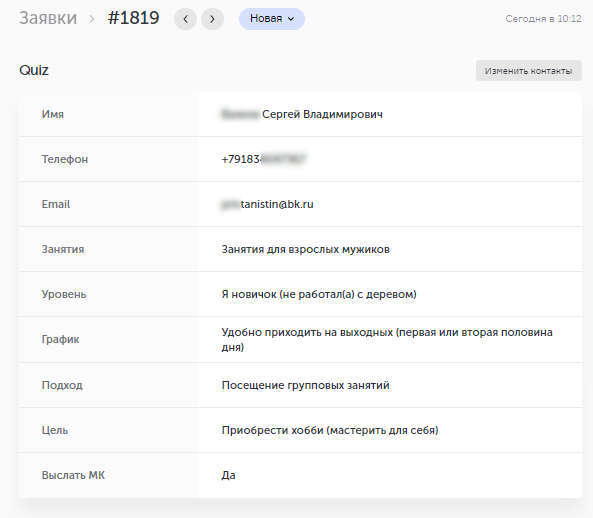
Task: Select the Занятия для взрослых мужиков value
Action: click(306, 250)
